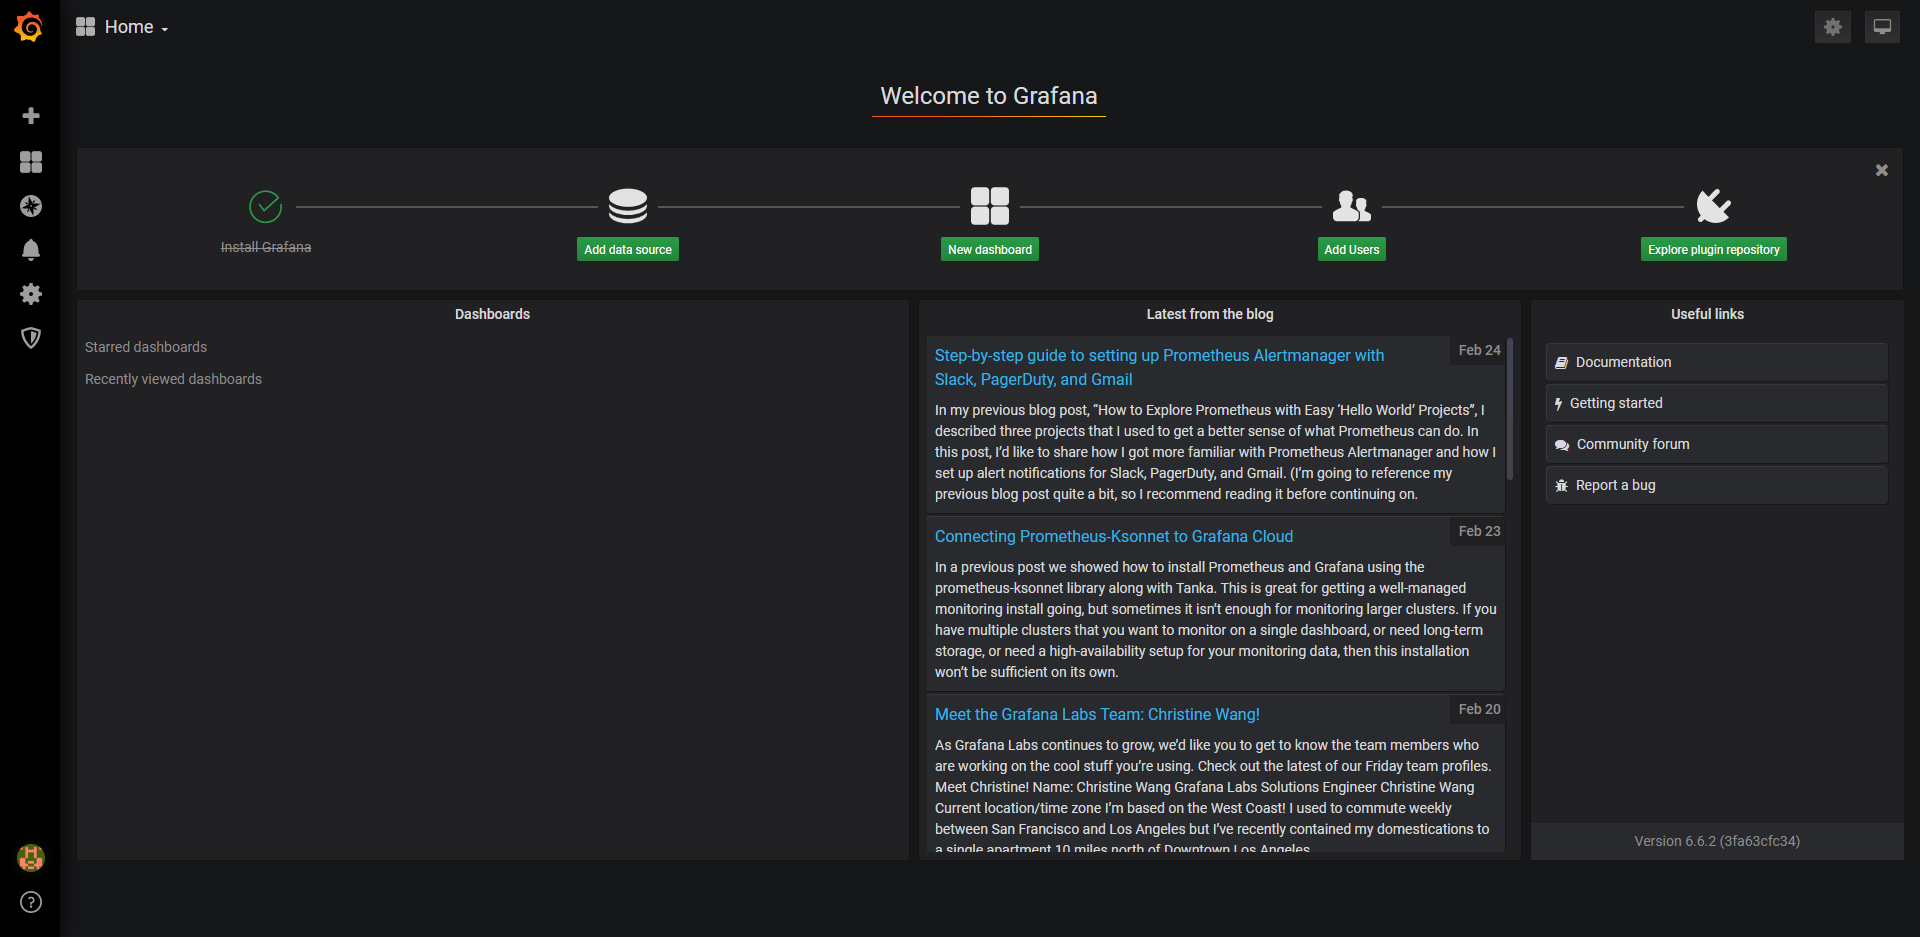Open the Server Admin shield icon
The height and width of the screenshot is (937, 1920).
coord(31,338)
